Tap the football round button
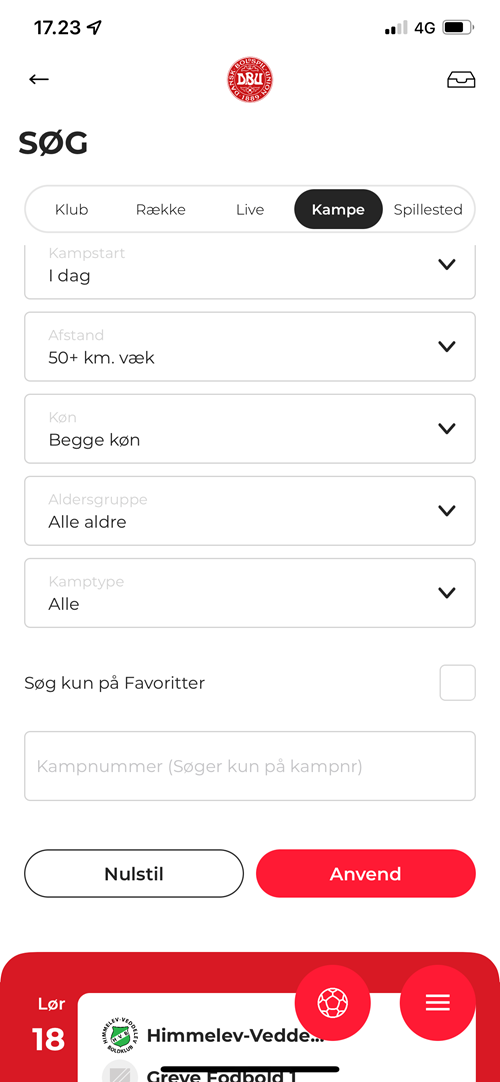This screenshot has height=1082, width=500. [332, 1003]
